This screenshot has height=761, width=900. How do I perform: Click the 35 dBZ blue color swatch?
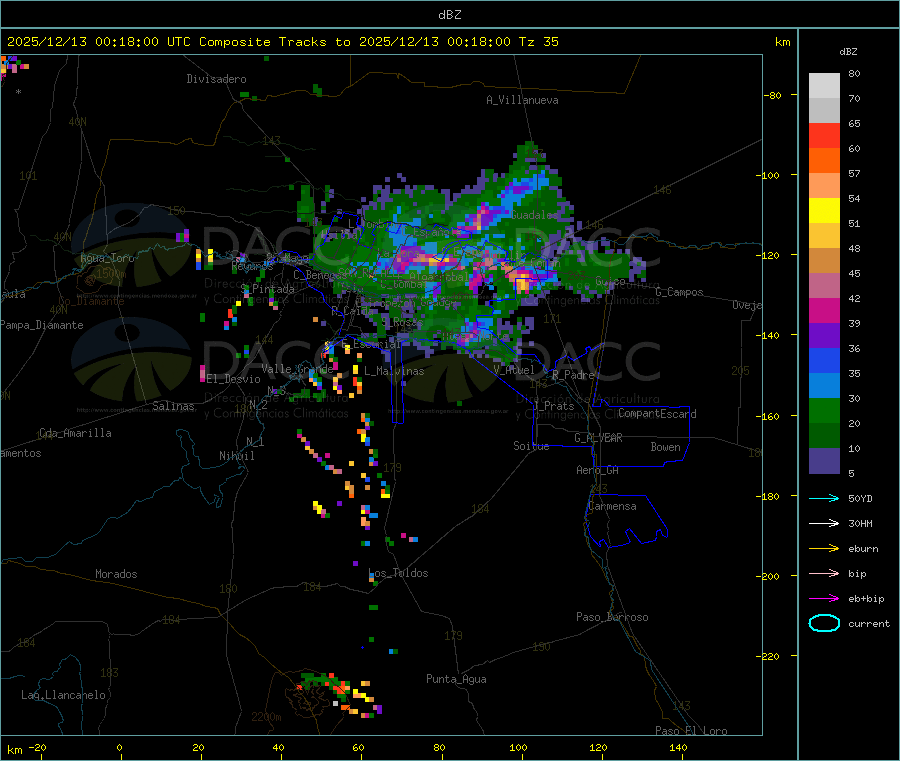coord(824,360)
